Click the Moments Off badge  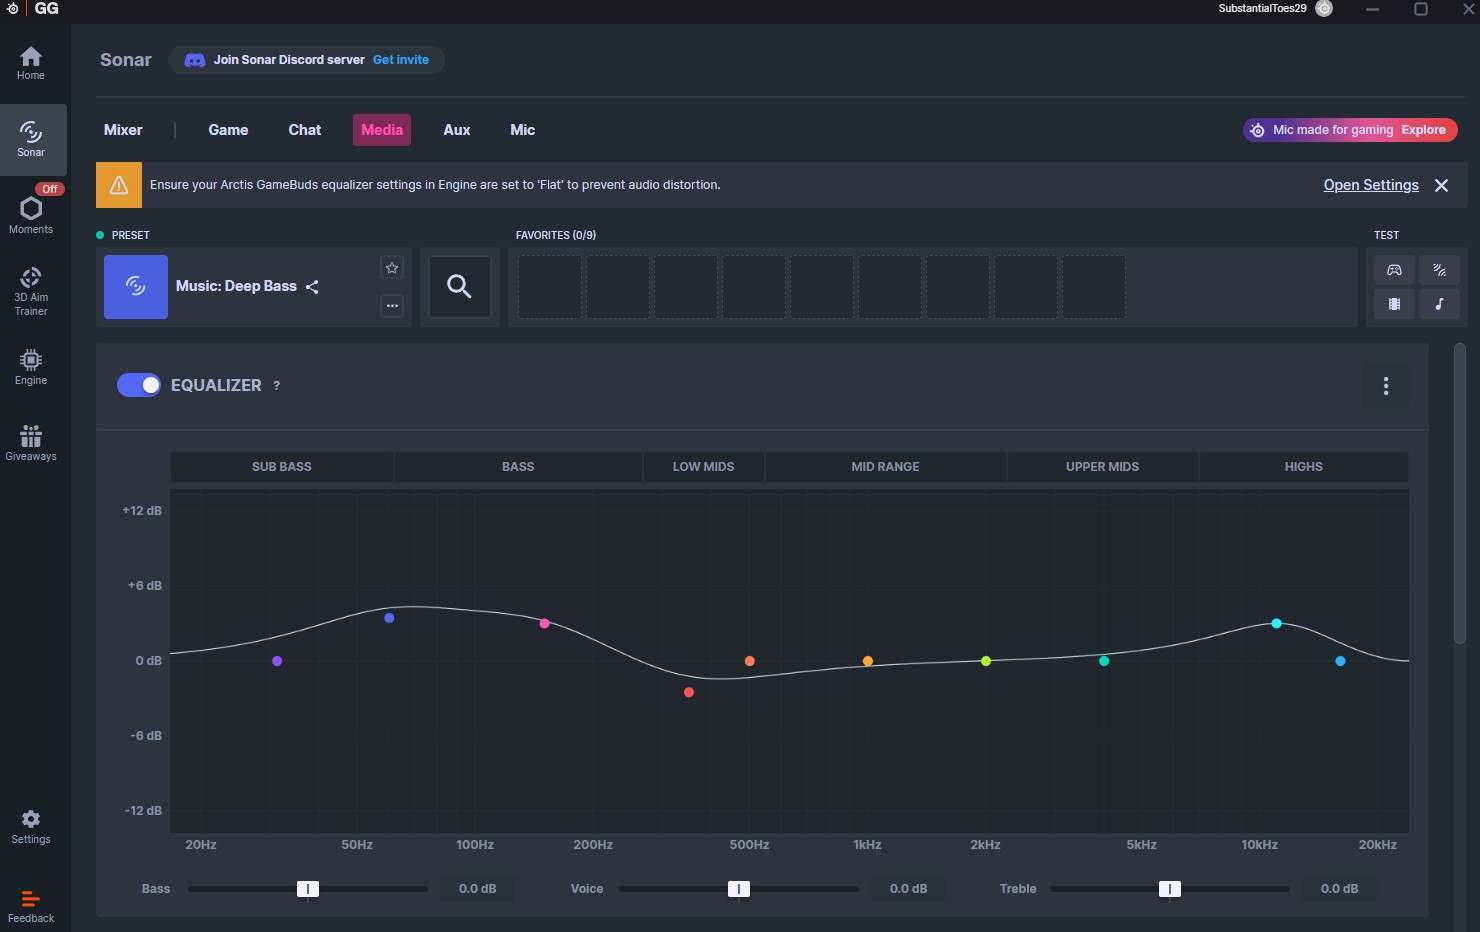49,189
